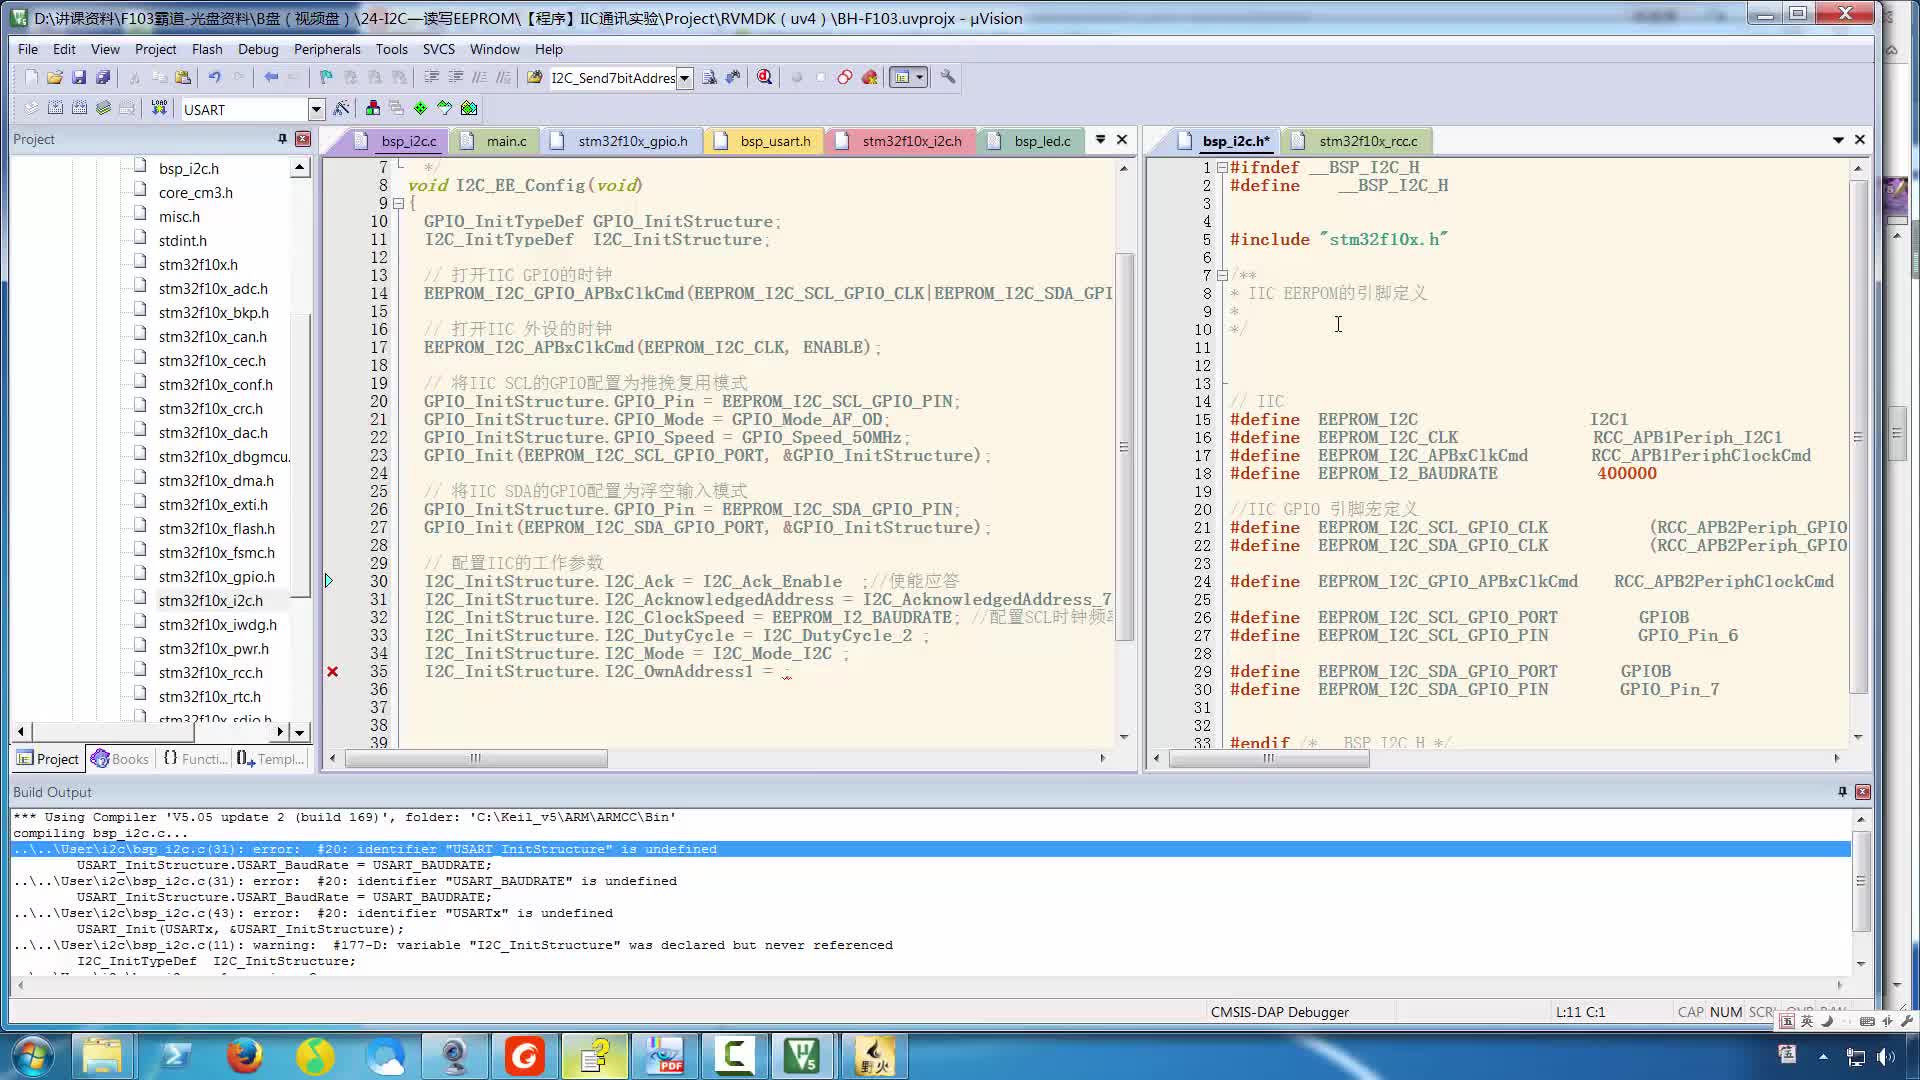Click error marker on line 35
Viewport: 1920px width, 1080px height.
(332, 672)
